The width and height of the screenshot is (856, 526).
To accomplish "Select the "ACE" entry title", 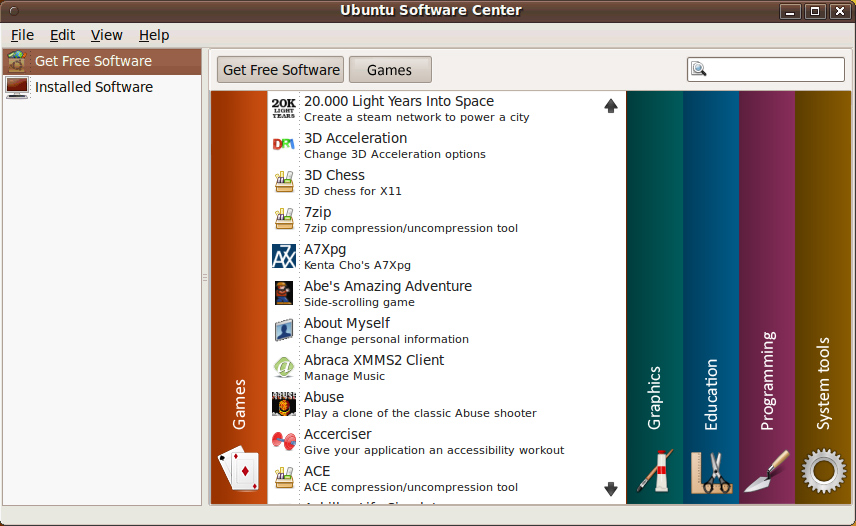I will [x=317, y=472].
